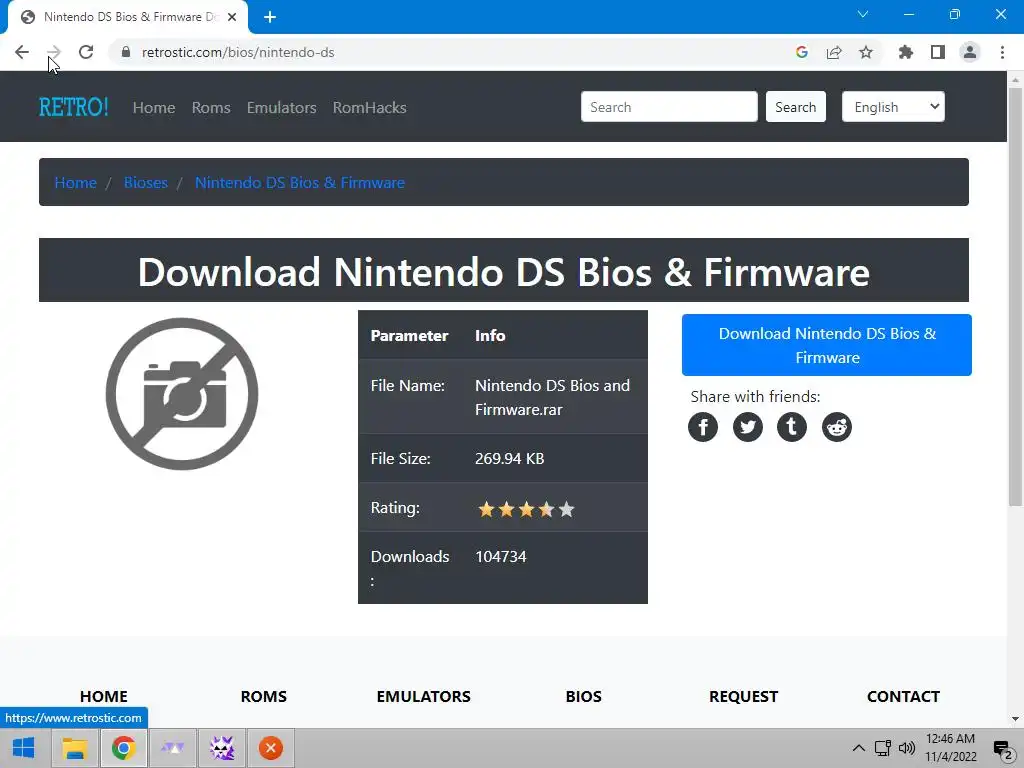
Task: Open Chrome three-dot menu
Action: [1002, 52]
